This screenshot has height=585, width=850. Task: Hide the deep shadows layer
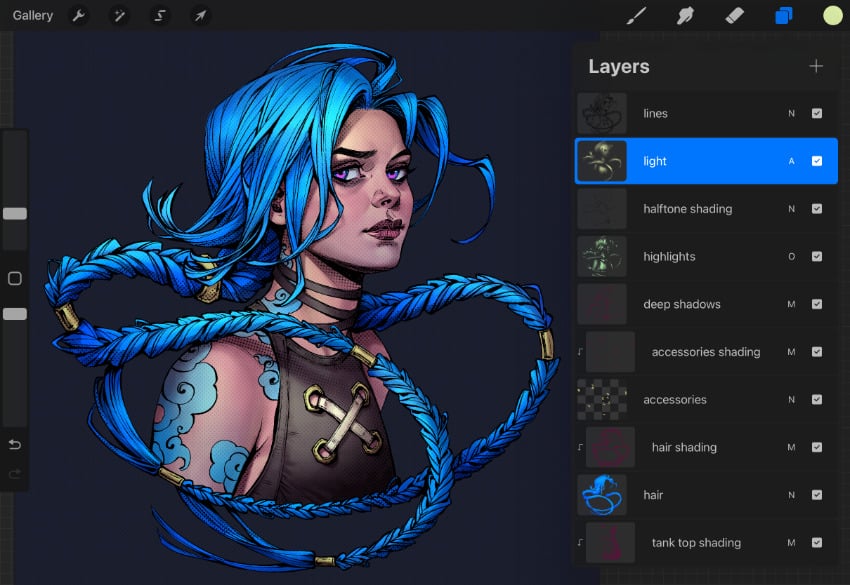point(817,304)
